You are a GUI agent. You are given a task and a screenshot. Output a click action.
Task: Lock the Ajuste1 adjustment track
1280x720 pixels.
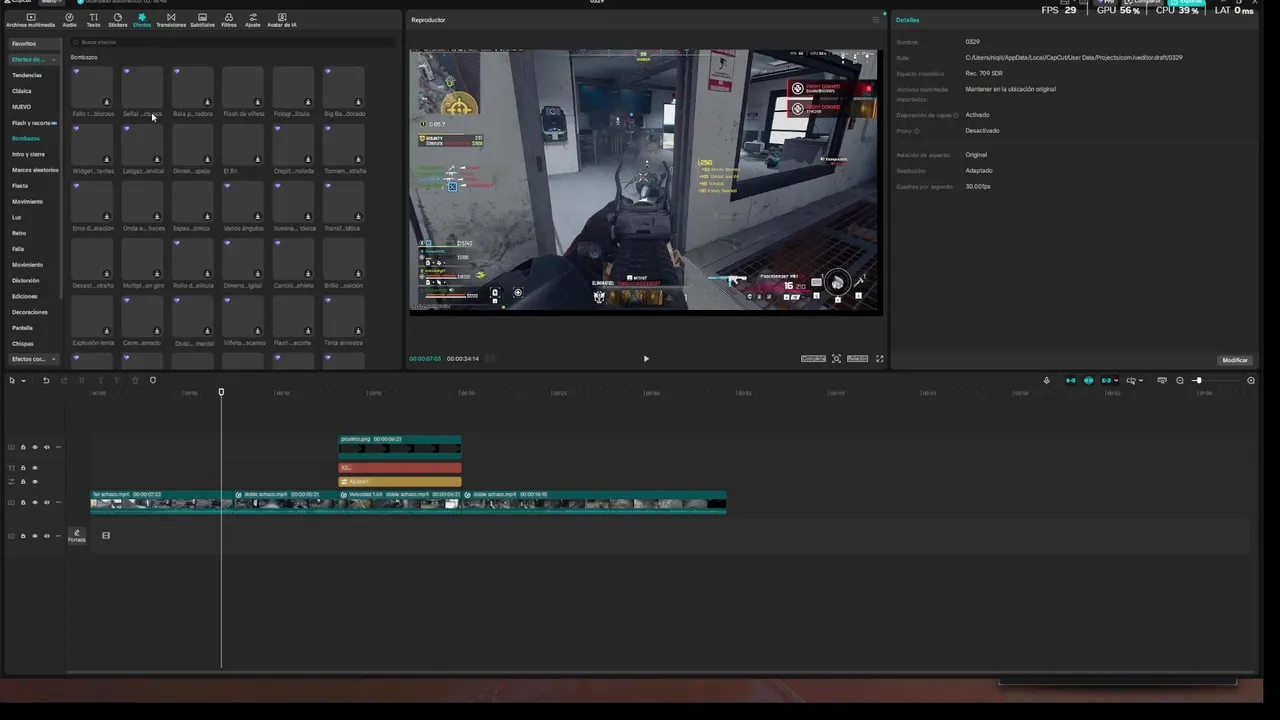(23, 482)
